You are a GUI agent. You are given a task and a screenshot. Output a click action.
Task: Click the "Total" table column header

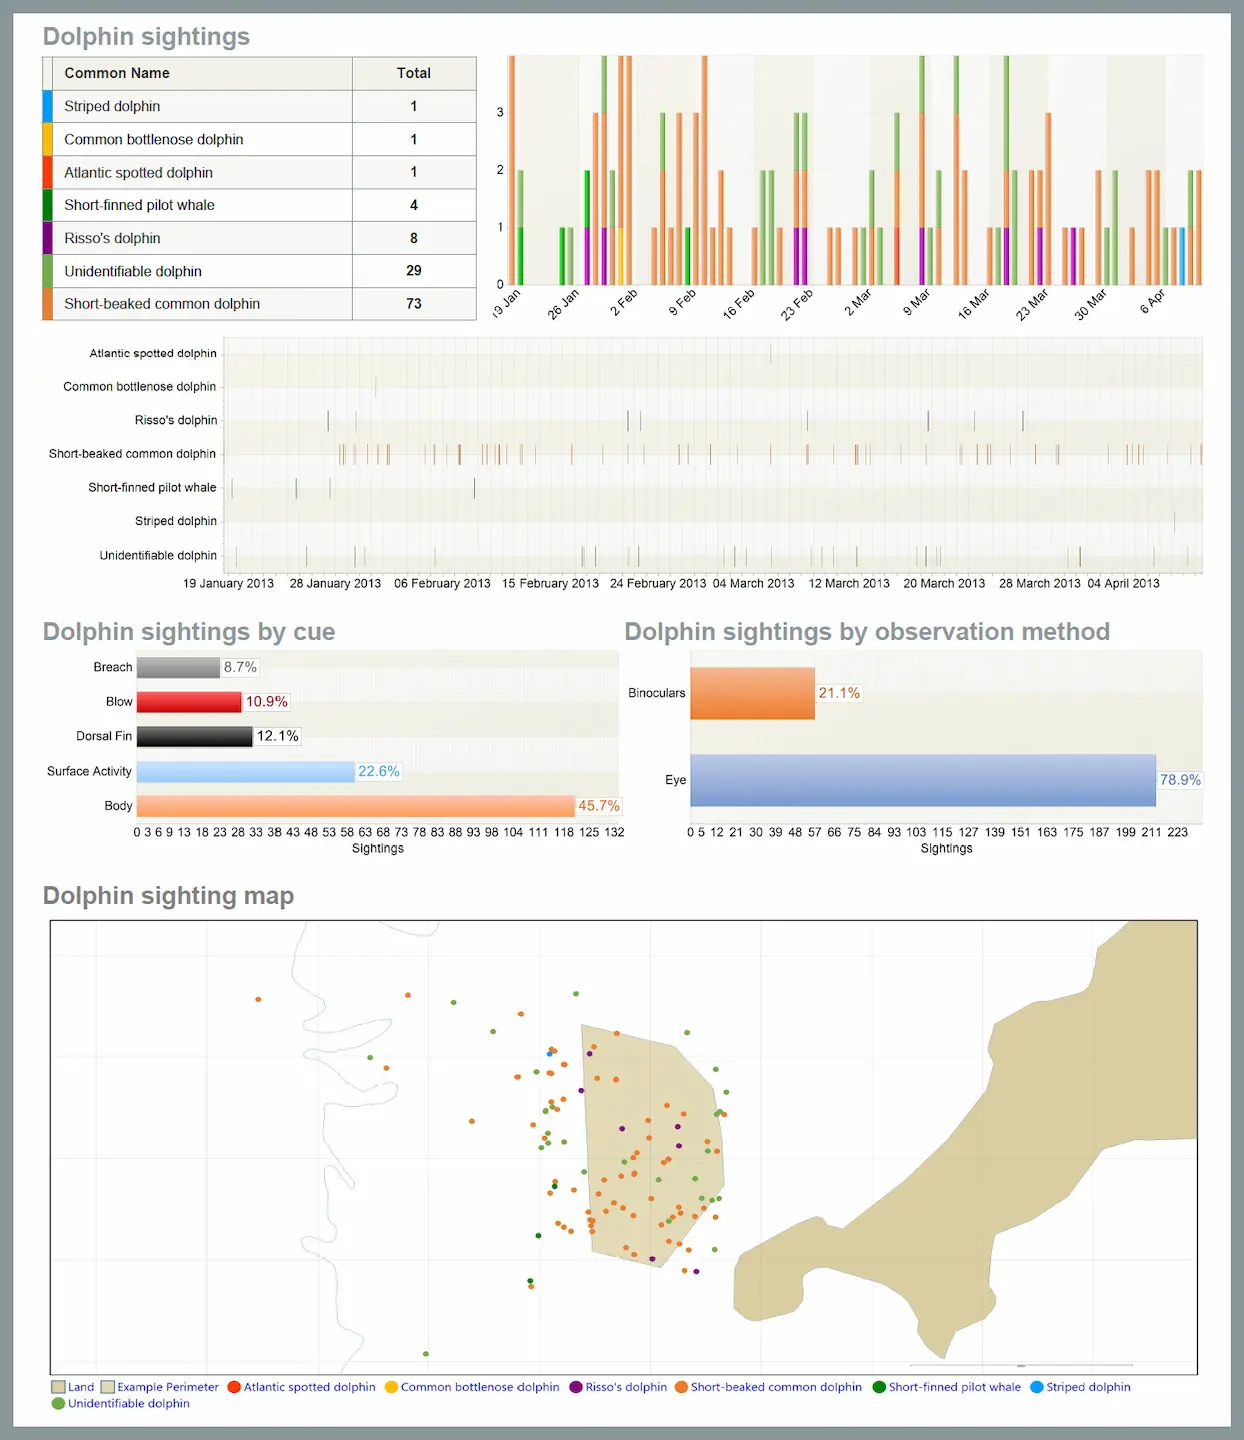pos(414,73)
